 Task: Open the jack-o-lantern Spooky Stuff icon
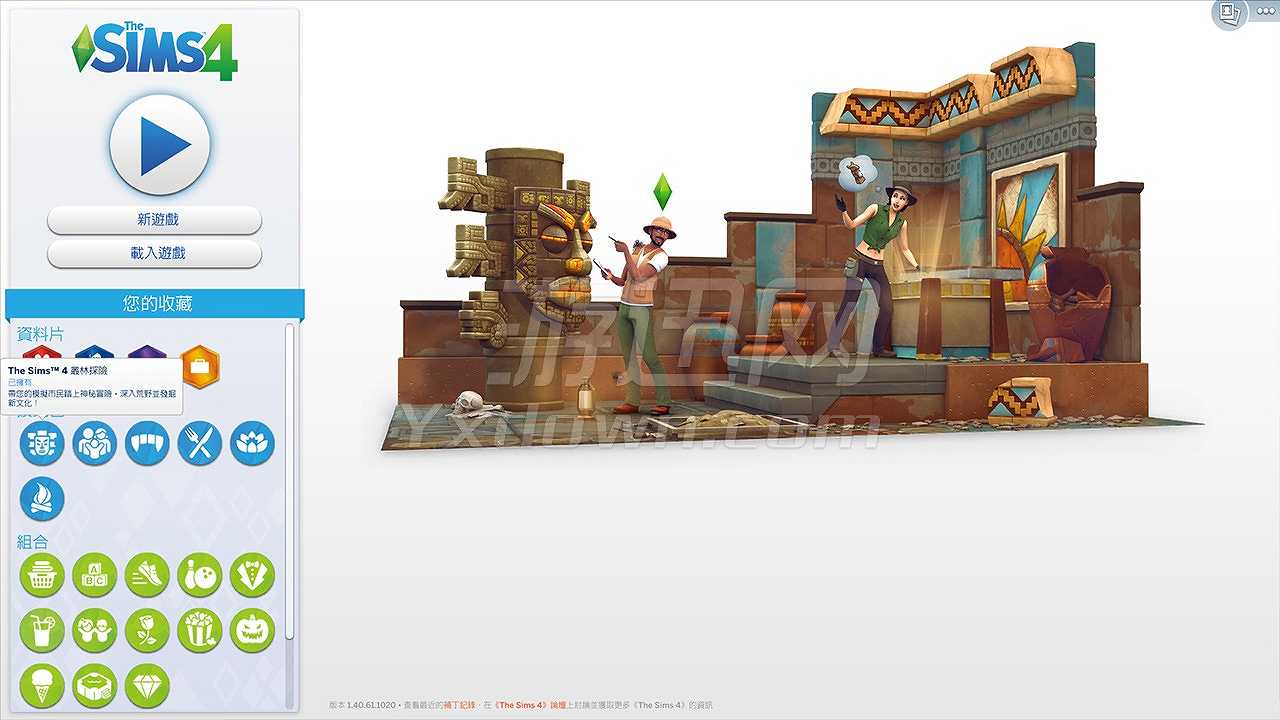[x=252, y=631]
